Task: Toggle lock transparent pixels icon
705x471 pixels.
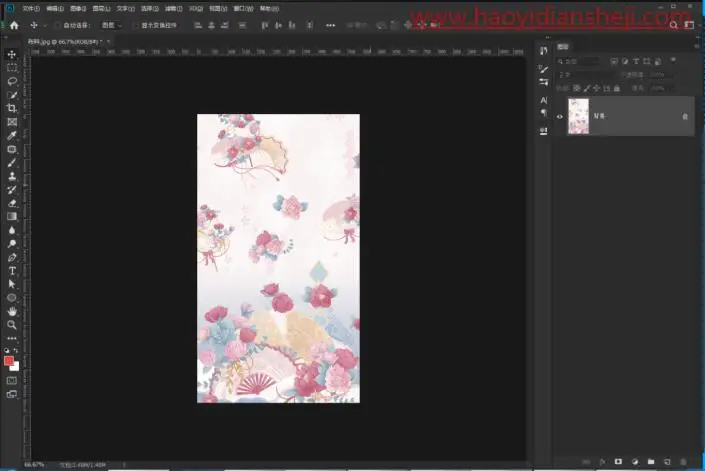Action: (577, 89)
